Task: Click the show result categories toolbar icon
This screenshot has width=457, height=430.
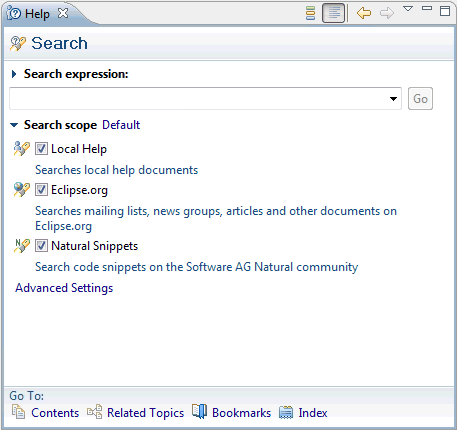Action: click(x=310, y=13)
